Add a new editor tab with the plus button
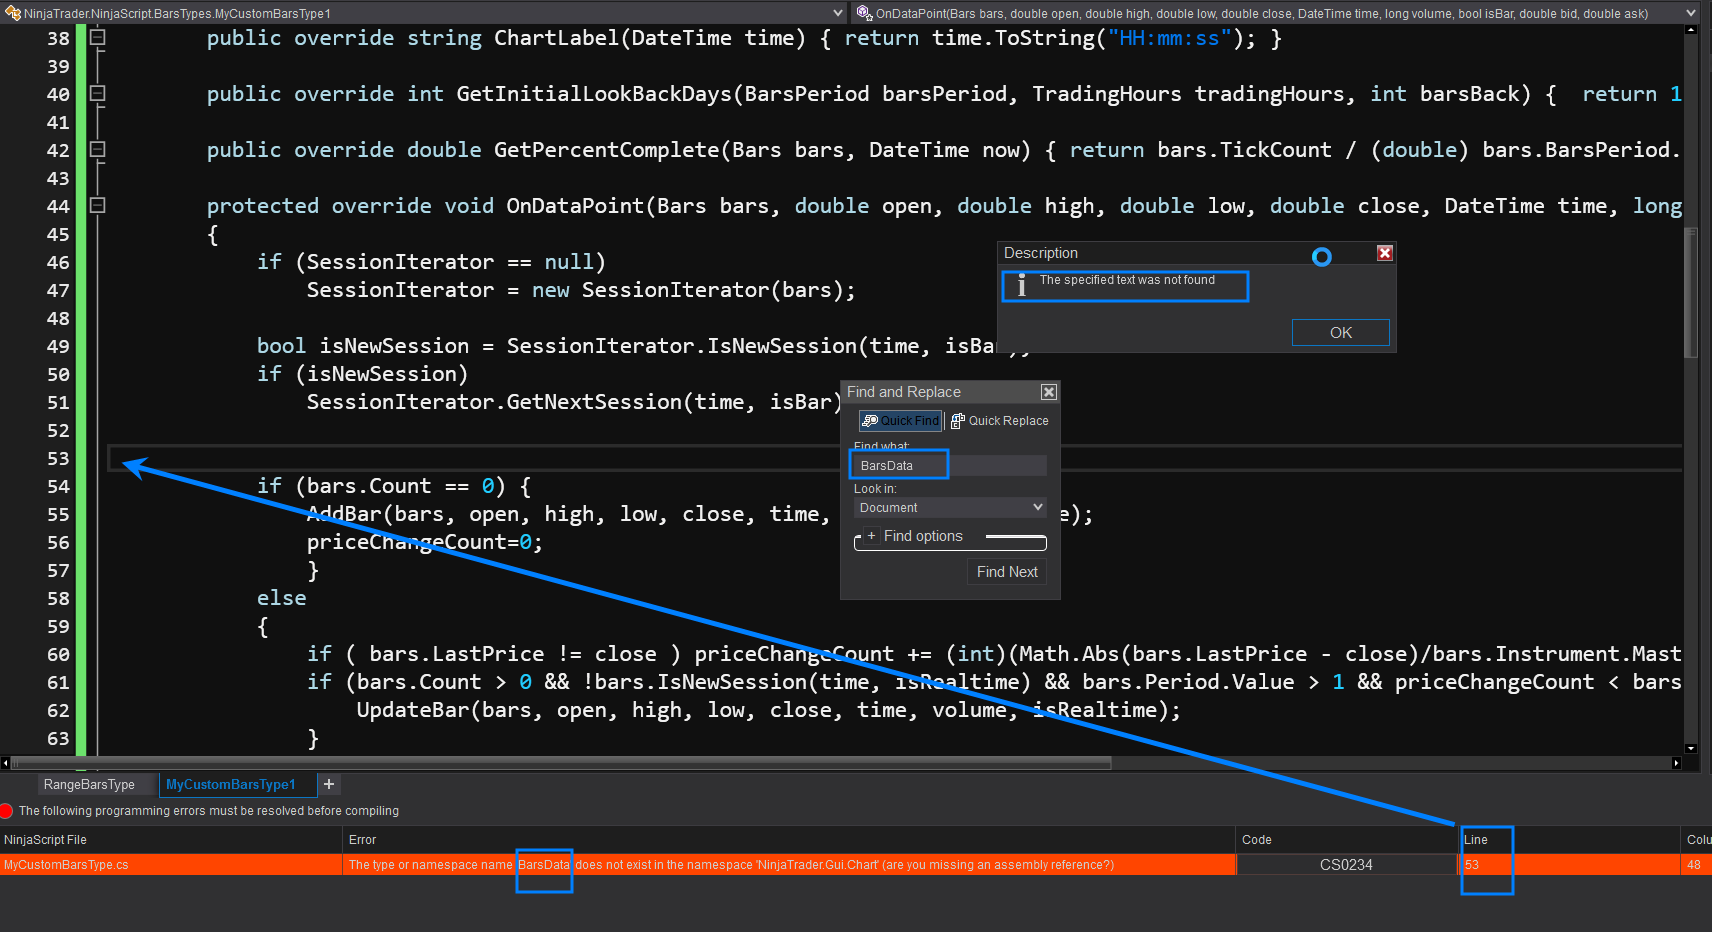1712x932 pixels. point(329,785)
